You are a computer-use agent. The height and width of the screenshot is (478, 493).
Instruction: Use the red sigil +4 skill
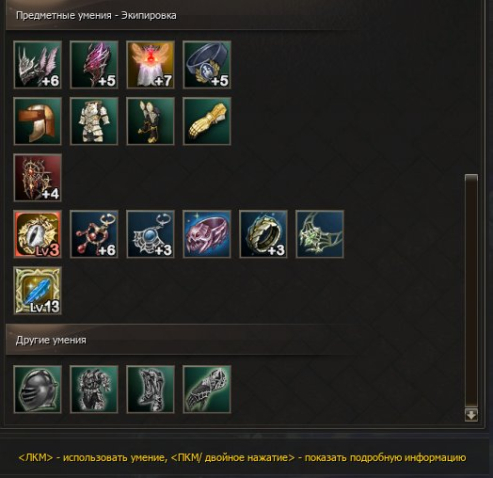(38, 178)
